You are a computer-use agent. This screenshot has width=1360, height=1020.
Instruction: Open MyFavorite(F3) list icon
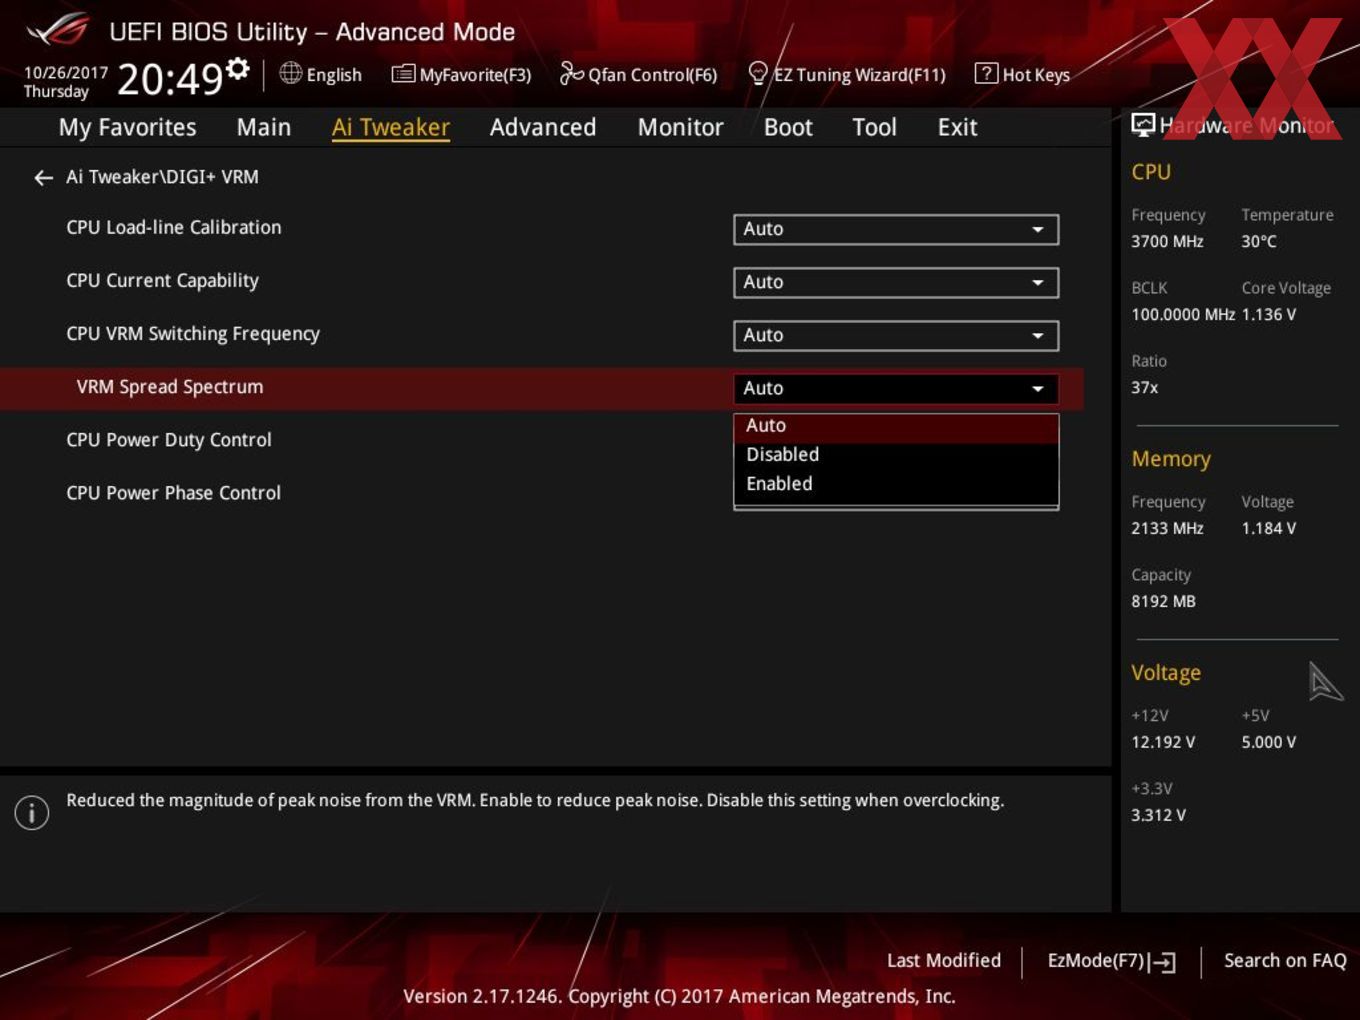[x=402, y=74]
